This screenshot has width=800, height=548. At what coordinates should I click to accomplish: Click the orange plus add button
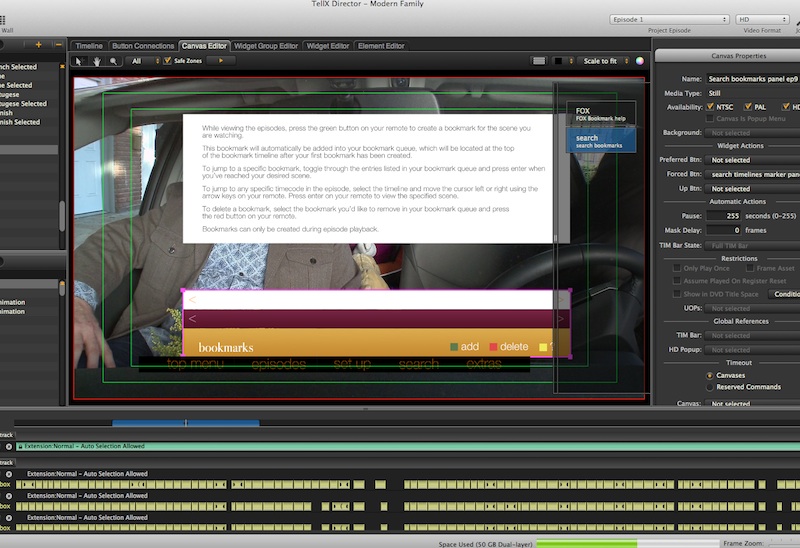pyautogui.click(x=39, y=45)
